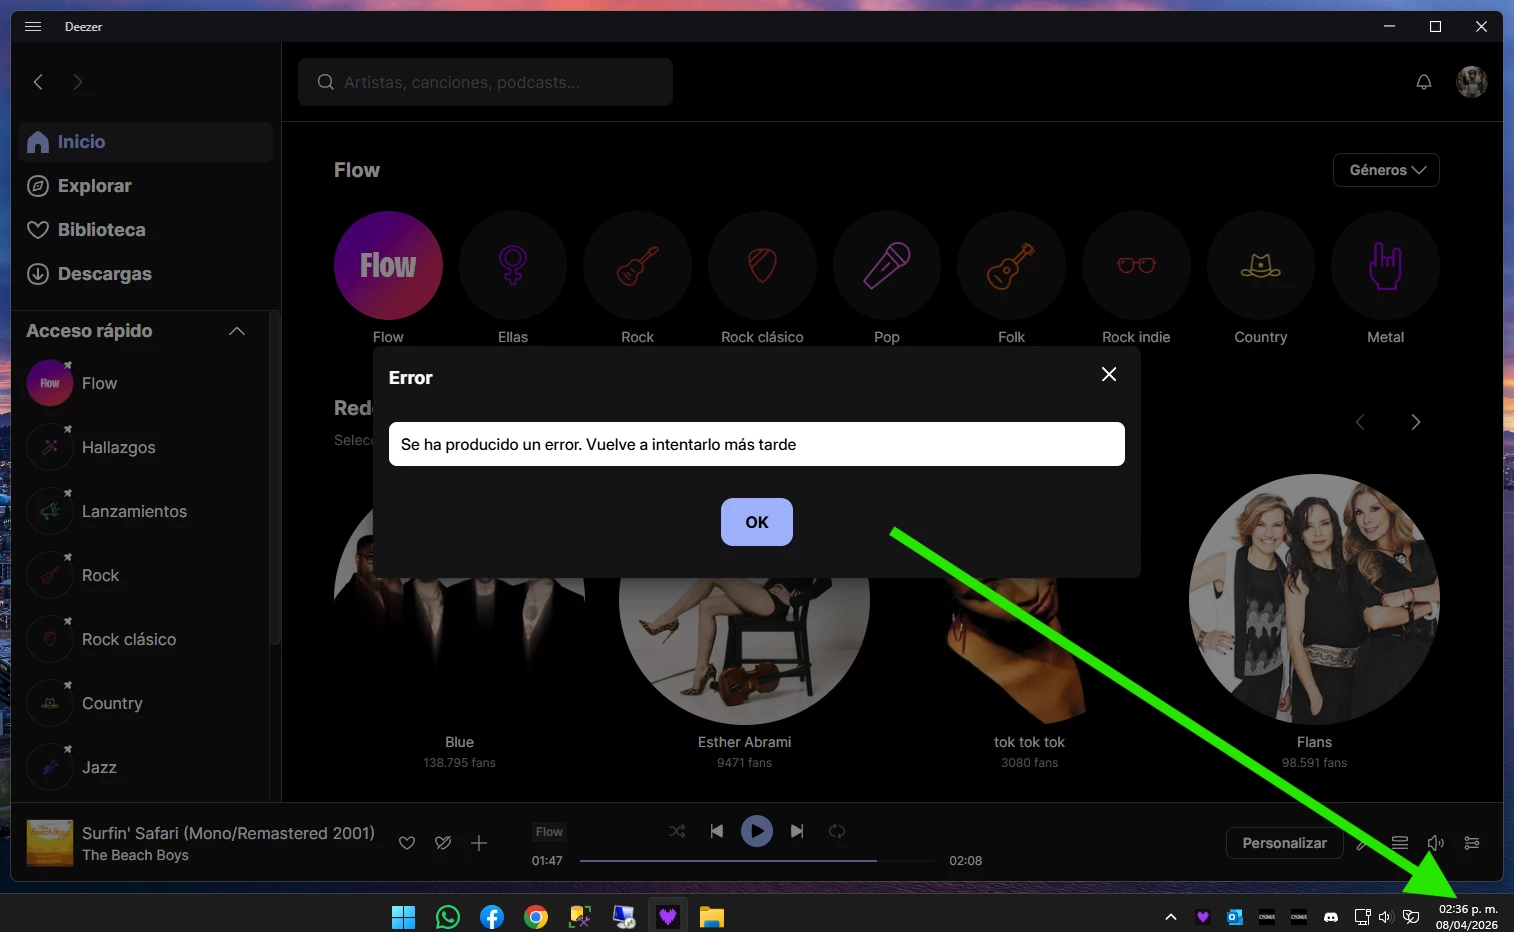Image resolution: width=1514 pixels, height=932 pixels.
Task: Open the Surfin' Safari track title
Action: click(228, 833)
